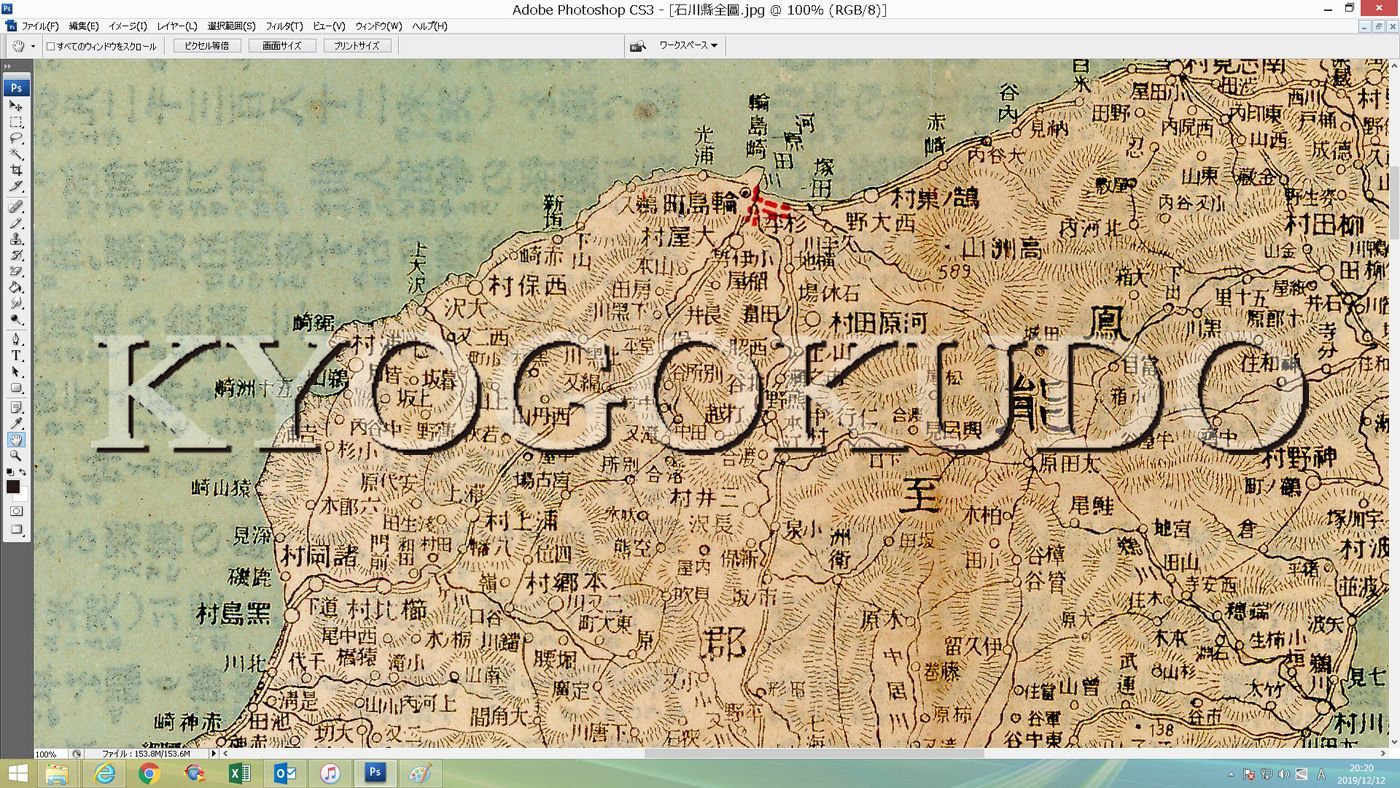The width and height of the screenshot is (1400, 788).
Task: Open the イメージ(I) menu
Action: [127, 26]
